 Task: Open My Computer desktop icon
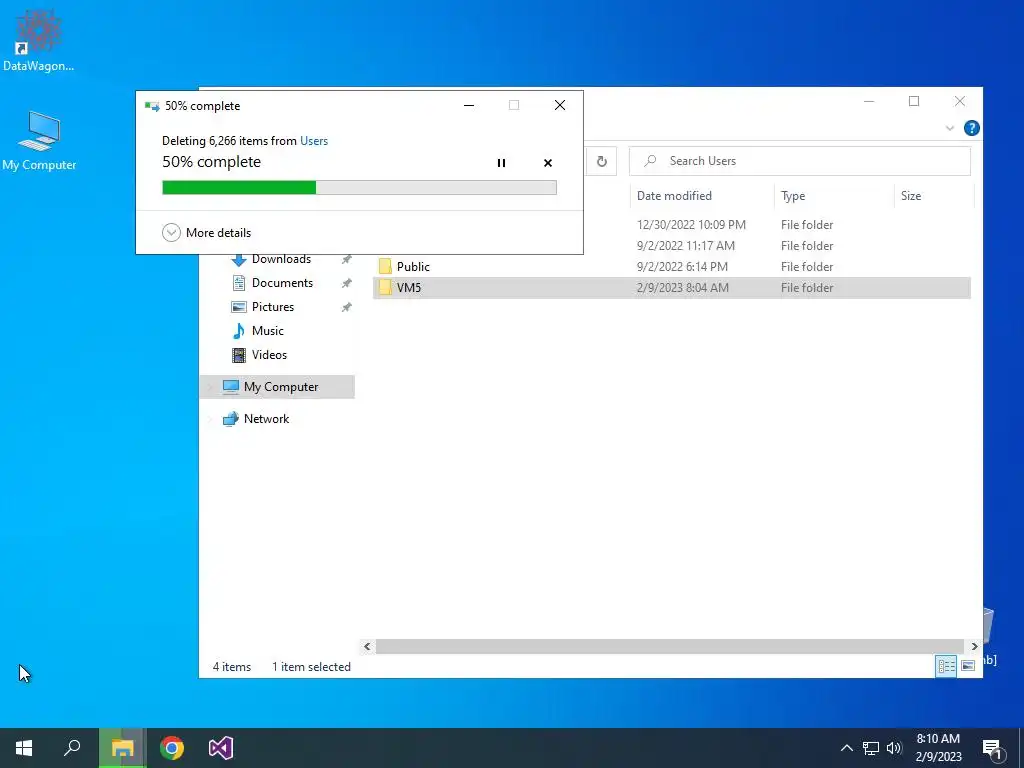tap(39, 140)
